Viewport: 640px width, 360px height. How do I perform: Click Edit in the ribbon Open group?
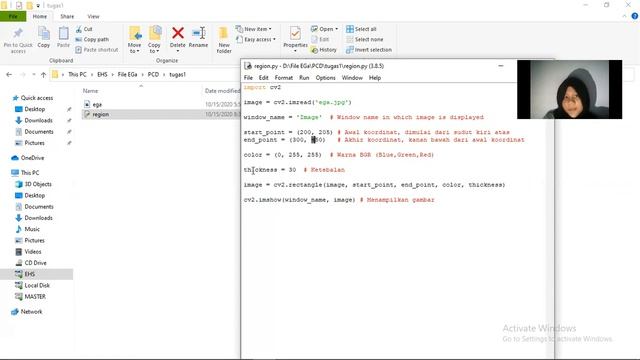[320, 40]
